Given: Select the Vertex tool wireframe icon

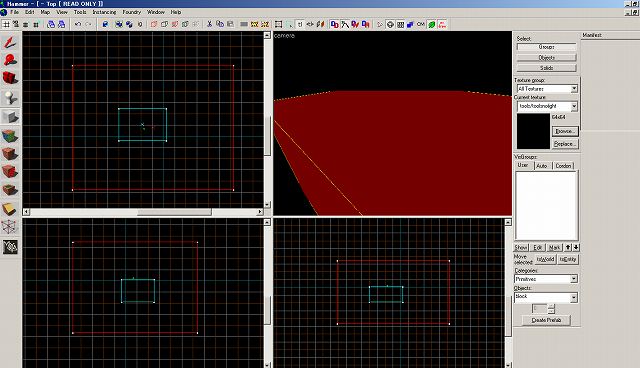Looking at the screenshot, I should tap(10, 227).
